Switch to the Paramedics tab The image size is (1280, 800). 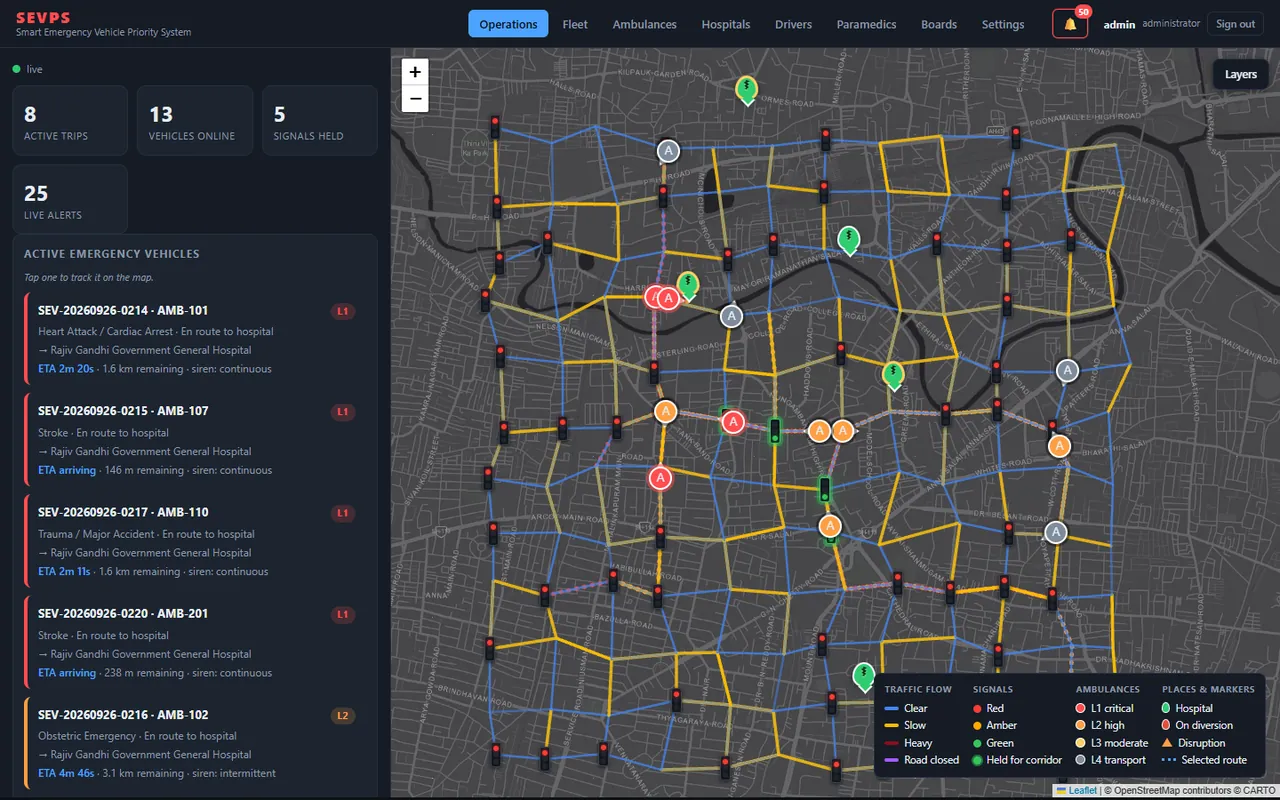click(x=866, y=24)
